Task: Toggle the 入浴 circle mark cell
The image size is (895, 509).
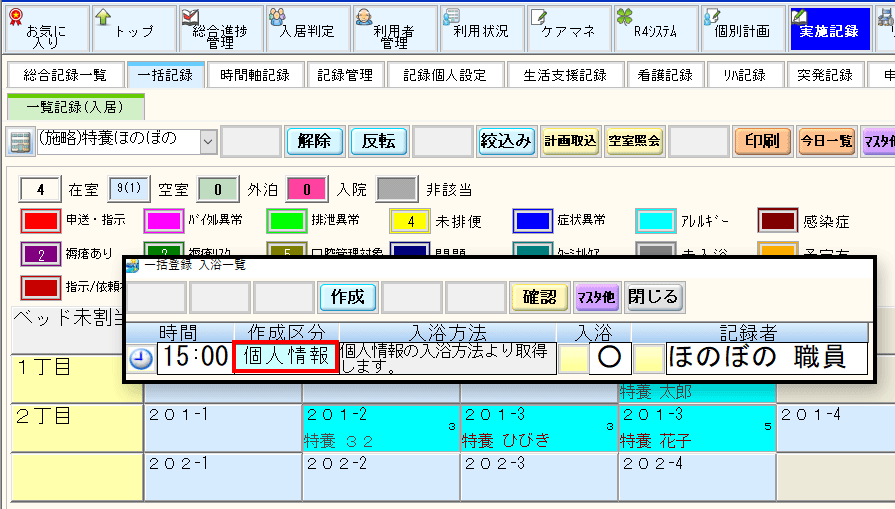Action: [610, 358]
